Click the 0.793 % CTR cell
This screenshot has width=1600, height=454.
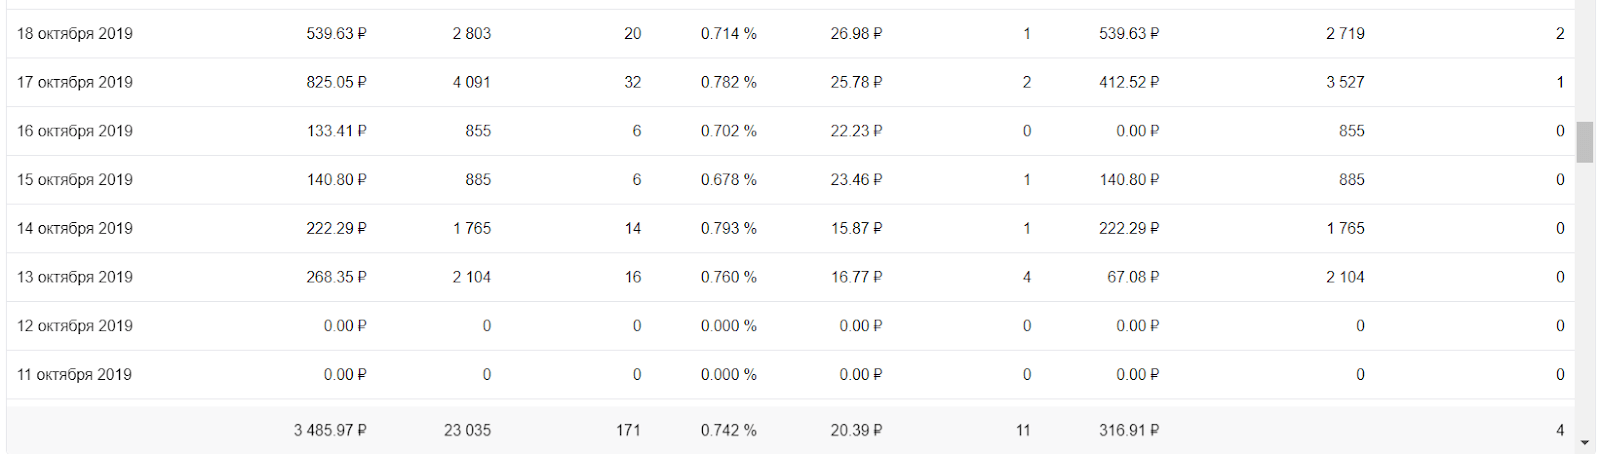[728, 229]
